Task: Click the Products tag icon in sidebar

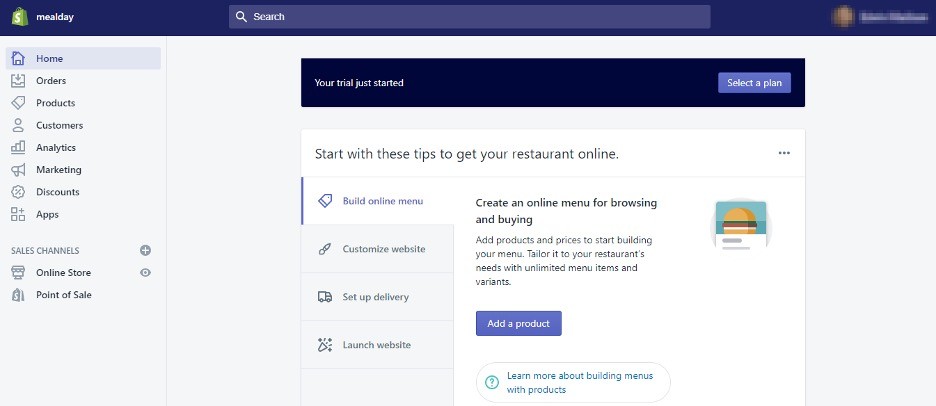Action: (19, 103)
